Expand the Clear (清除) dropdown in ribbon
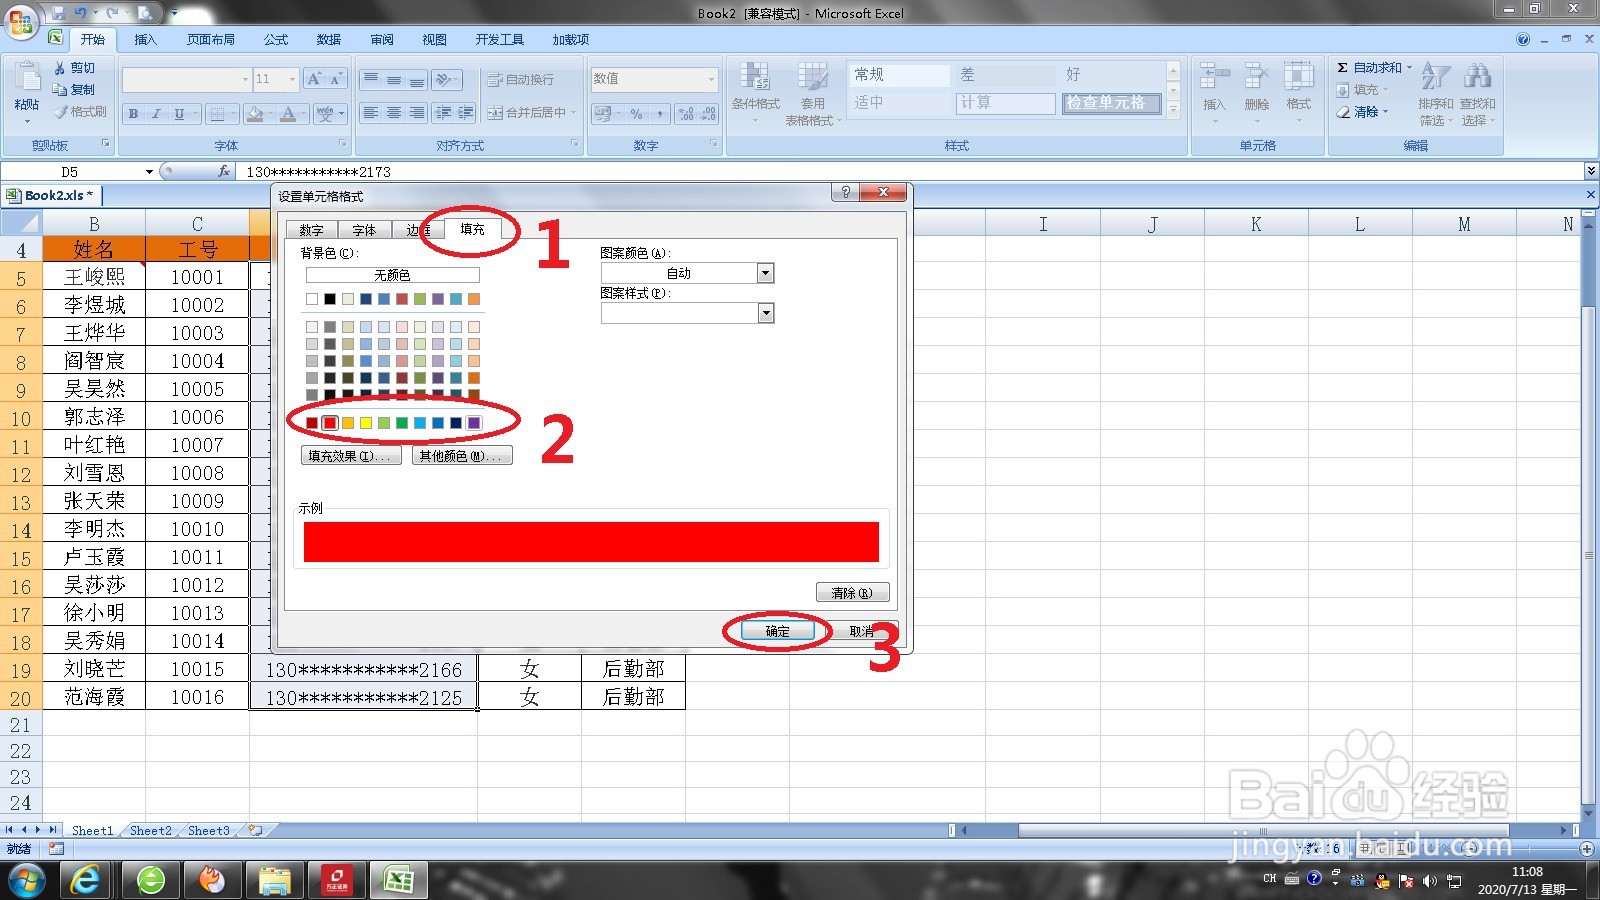The width and height of the screenshot is (1600, 900). (x=1385, y=112)
